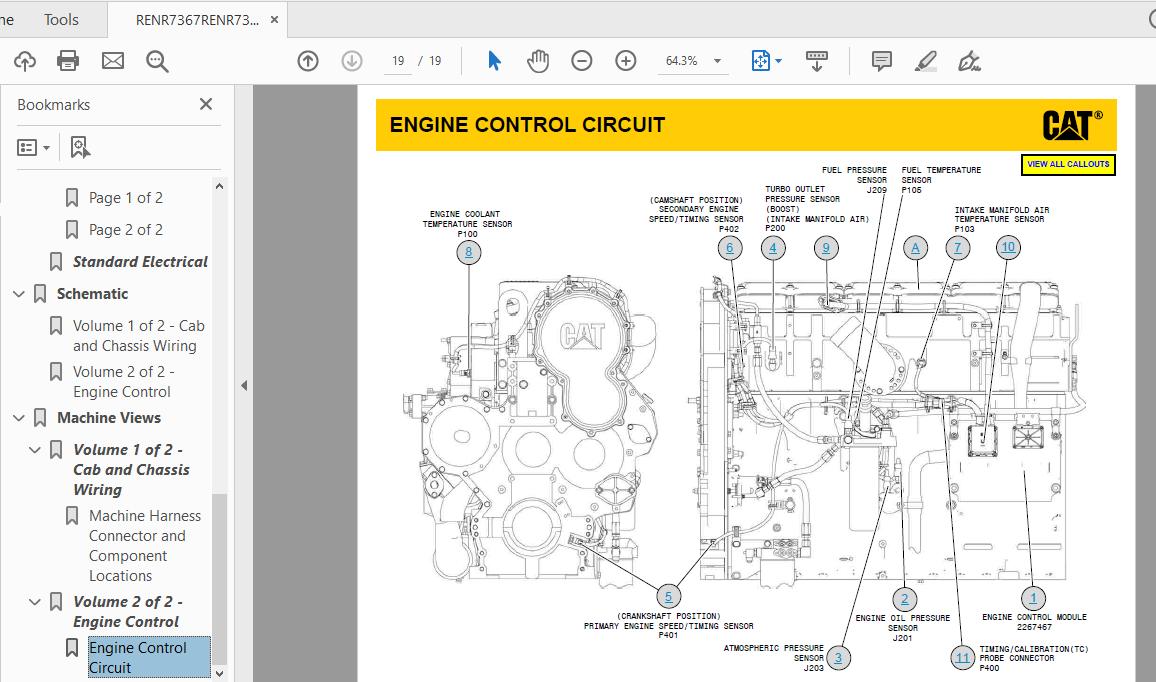Switch to the Tools tab

coord(60,19)
